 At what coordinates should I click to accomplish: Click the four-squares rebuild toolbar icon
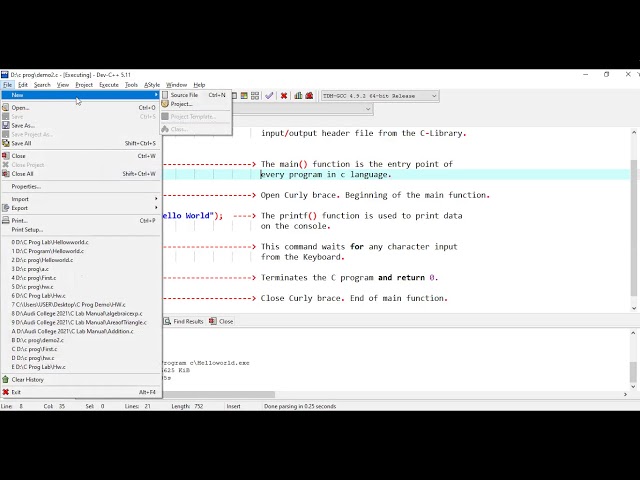[255, 96]
